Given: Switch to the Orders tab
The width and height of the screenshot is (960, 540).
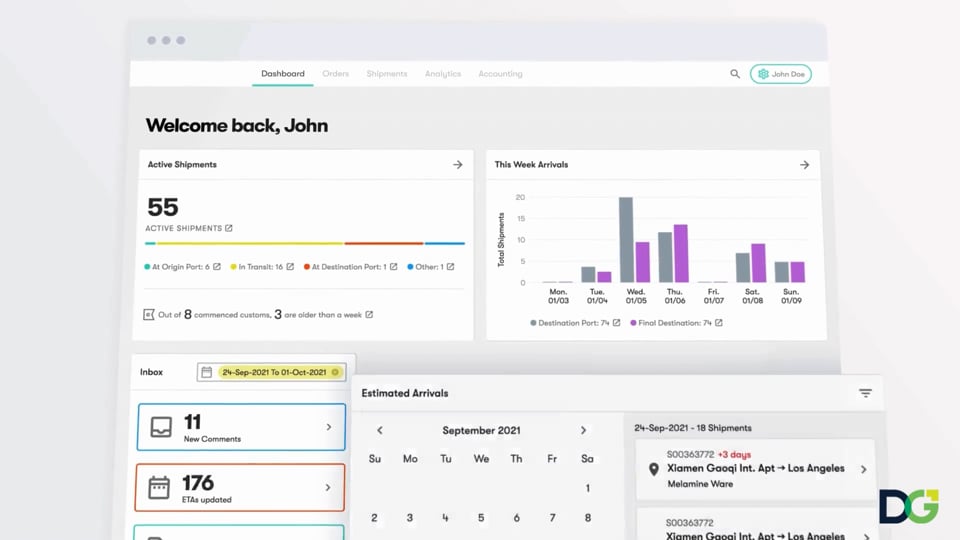Looking at the screenshot, I should (x=336, y=73).
